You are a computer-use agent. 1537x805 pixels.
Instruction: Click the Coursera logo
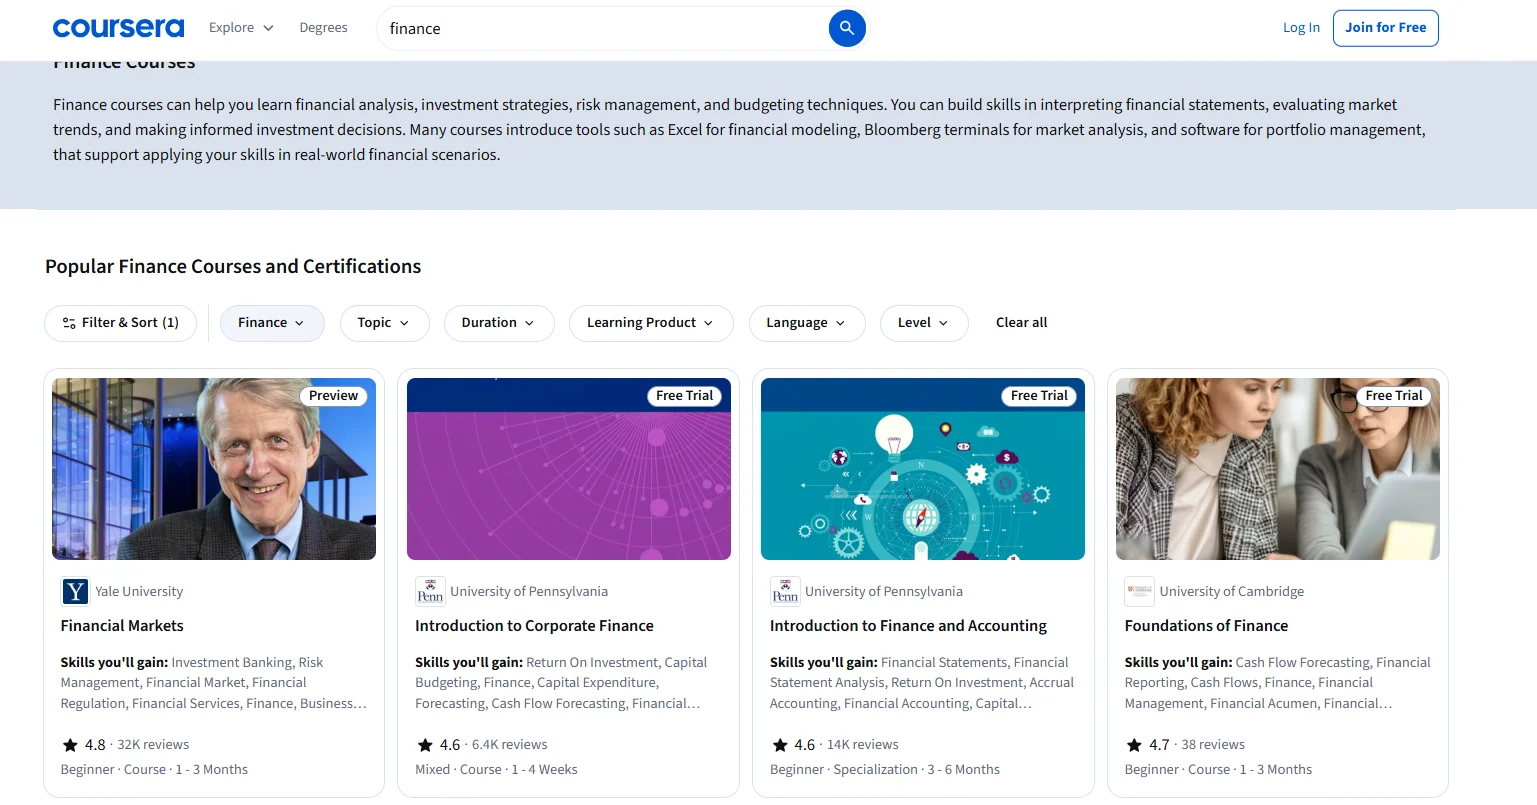[118, 28]
